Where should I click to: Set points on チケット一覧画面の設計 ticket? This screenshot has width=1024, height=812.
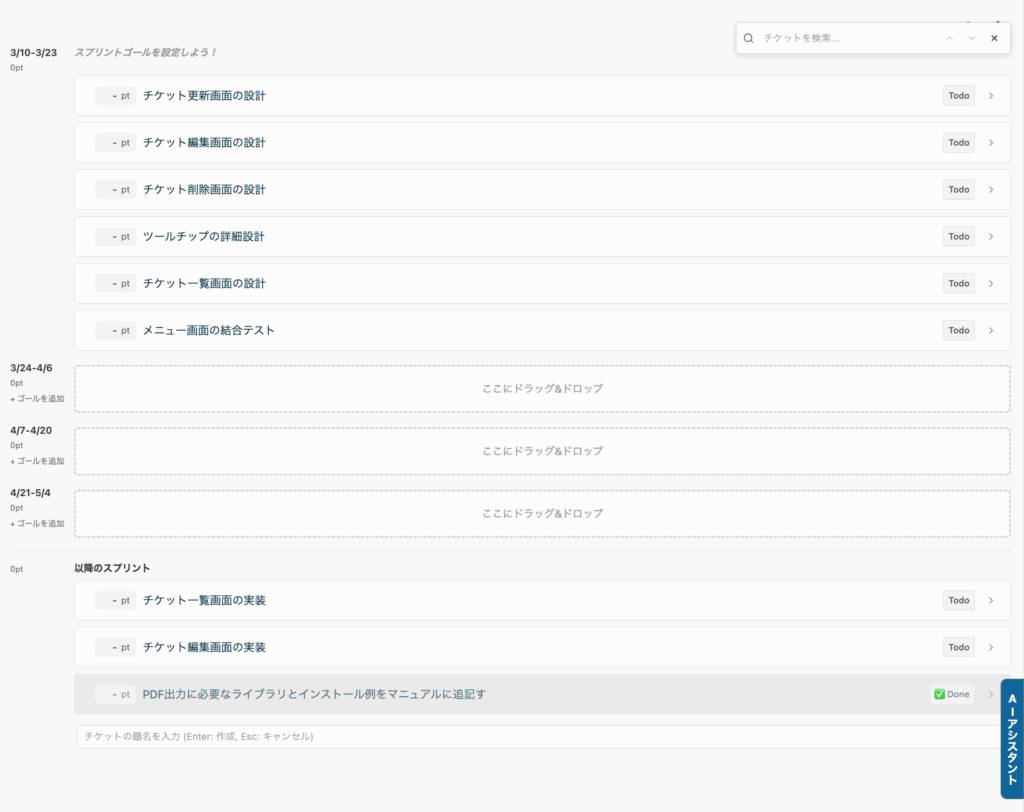(x=116, y=284)
